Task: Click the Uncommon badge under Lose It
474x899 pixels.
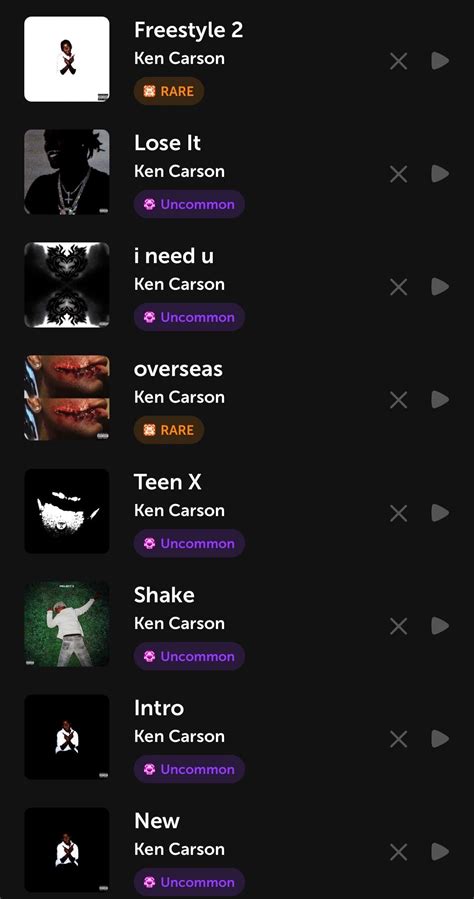Action: pos(189,204)
